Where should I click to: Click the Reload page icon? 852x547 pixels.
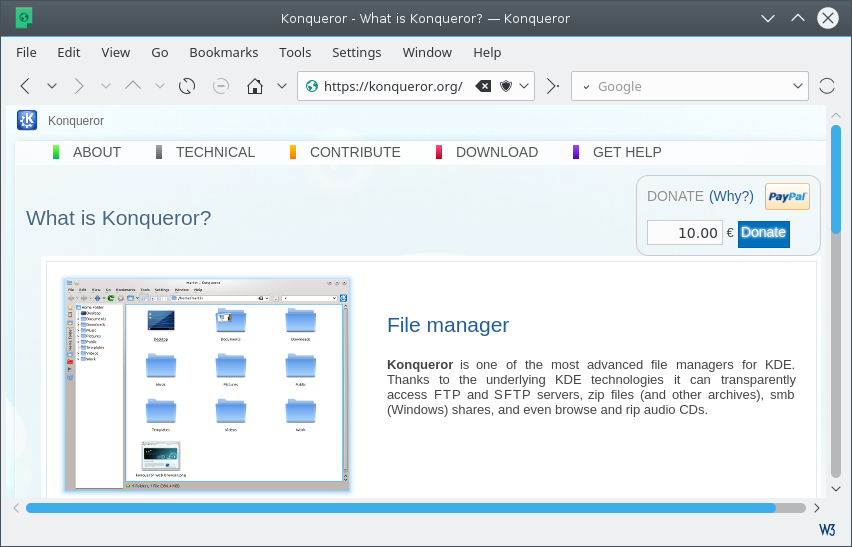187,86
